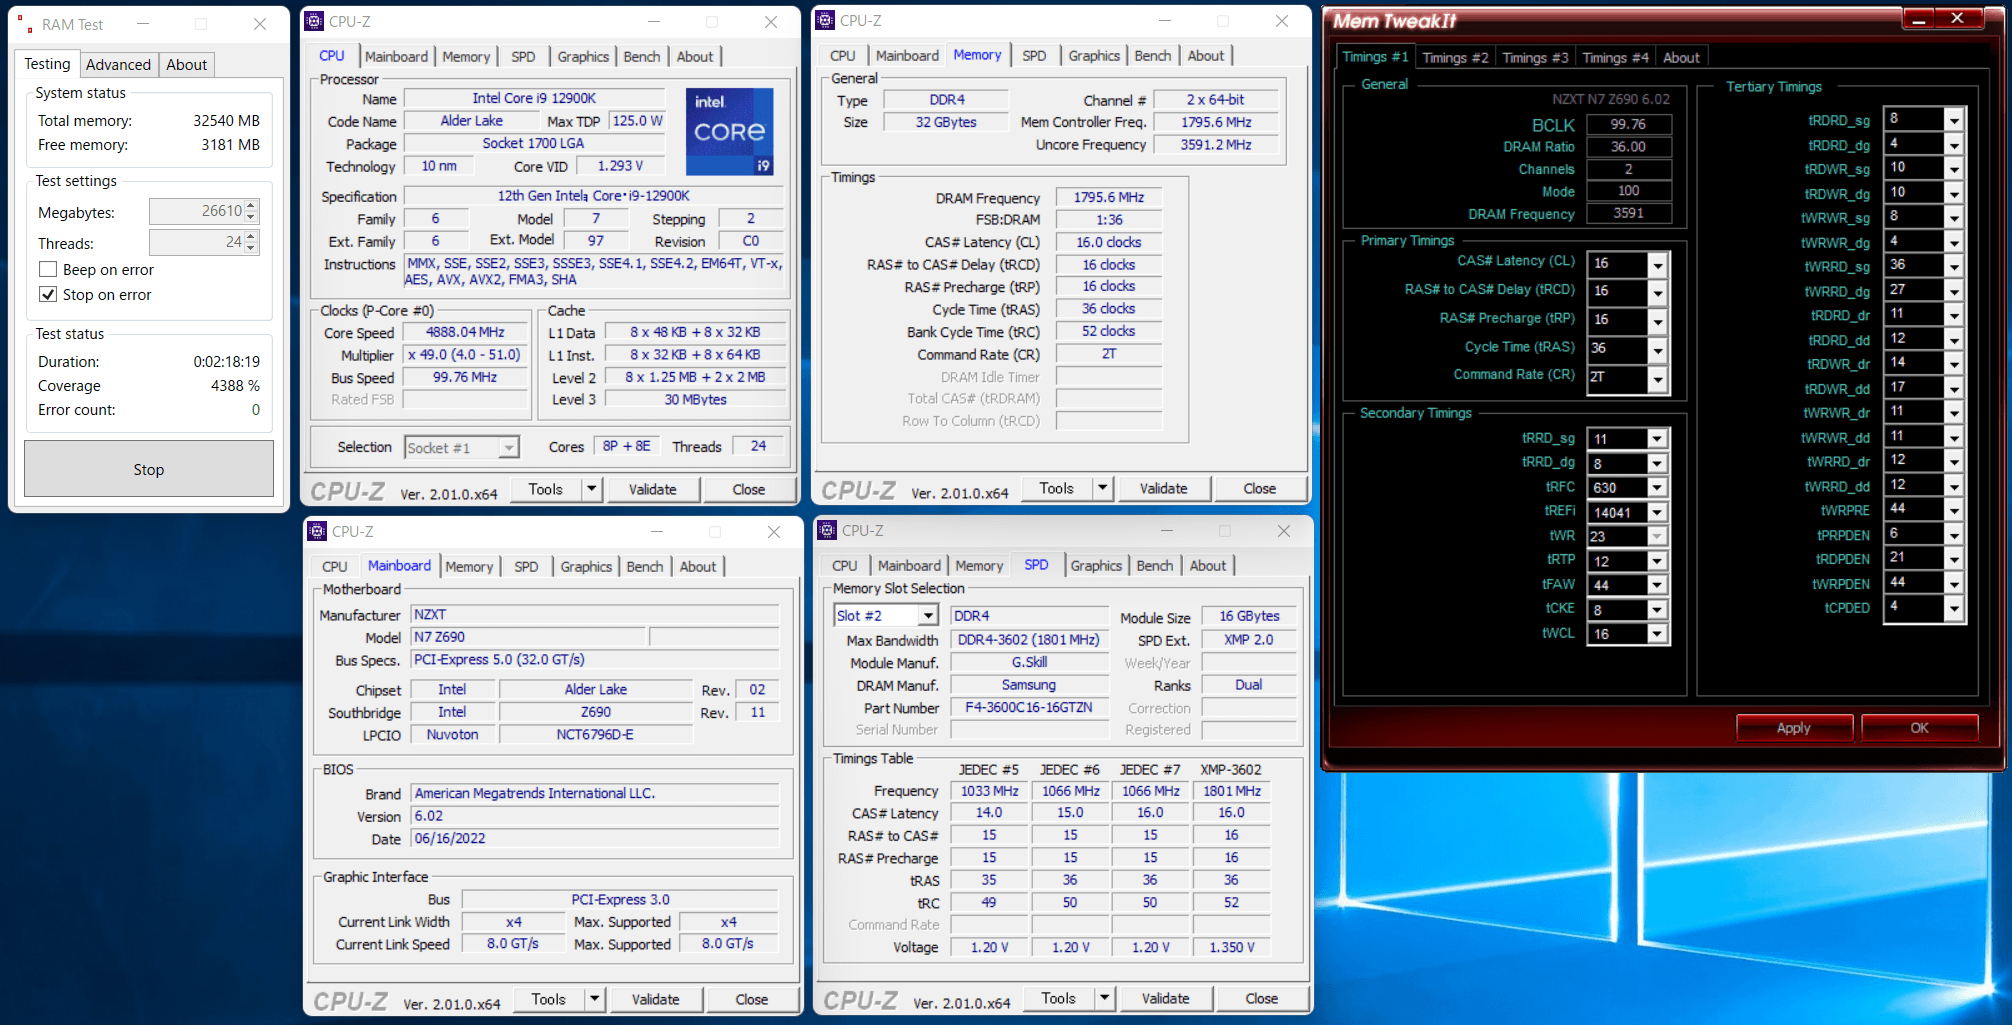The height and width of the screenshot is (1025, 2012).
Task: Click Close in the CPU-Z Memory window
Action: (1259, 488)
